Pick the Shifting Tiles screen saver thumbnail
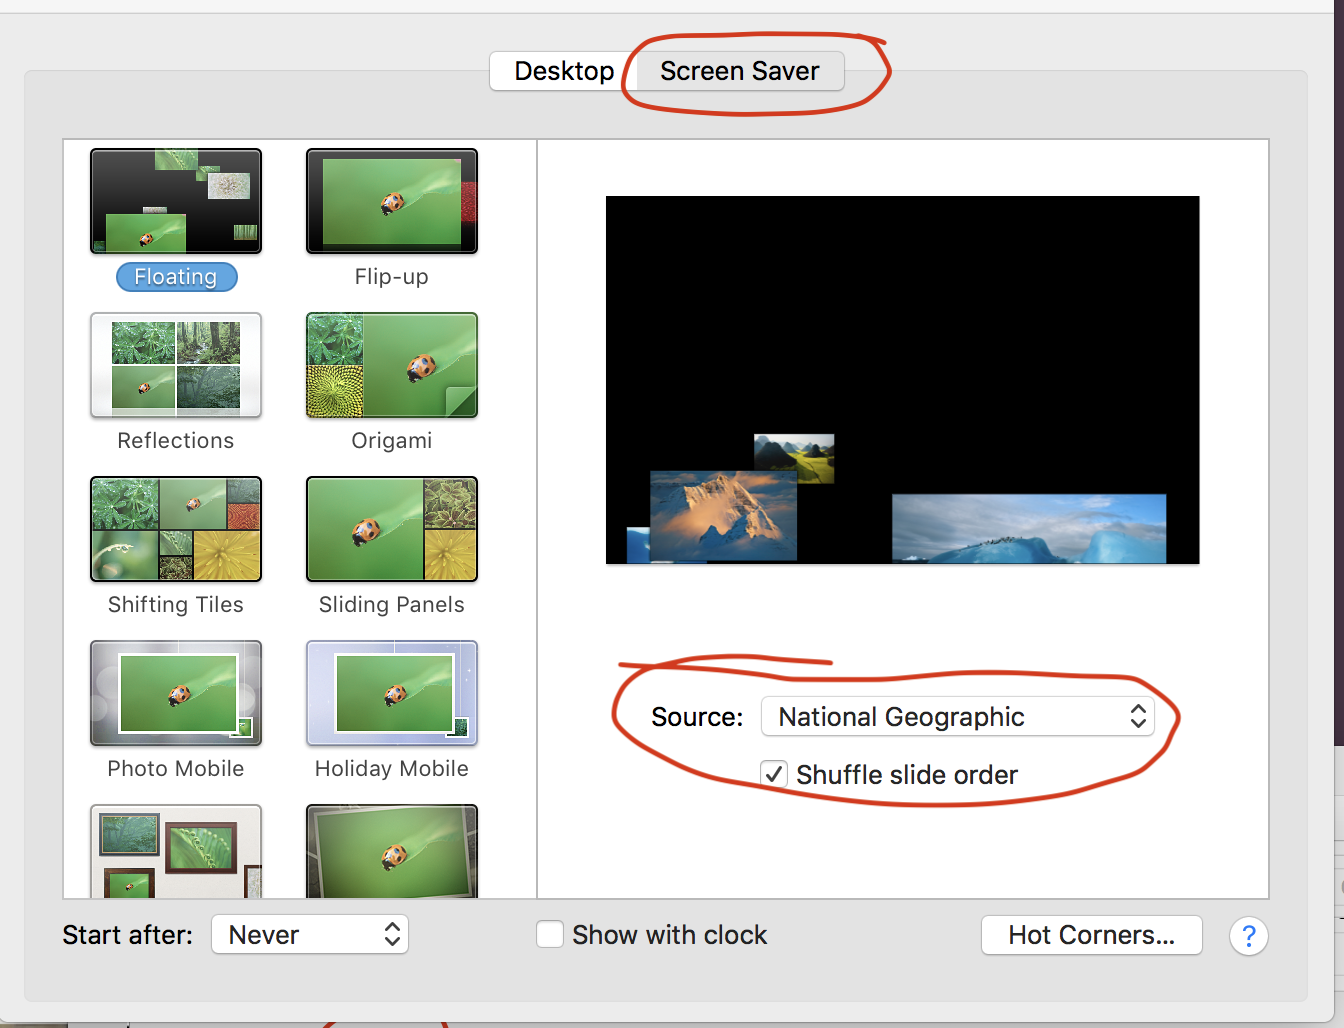The width and height of the screenshot is (1344, 1028). click(176, 529)
